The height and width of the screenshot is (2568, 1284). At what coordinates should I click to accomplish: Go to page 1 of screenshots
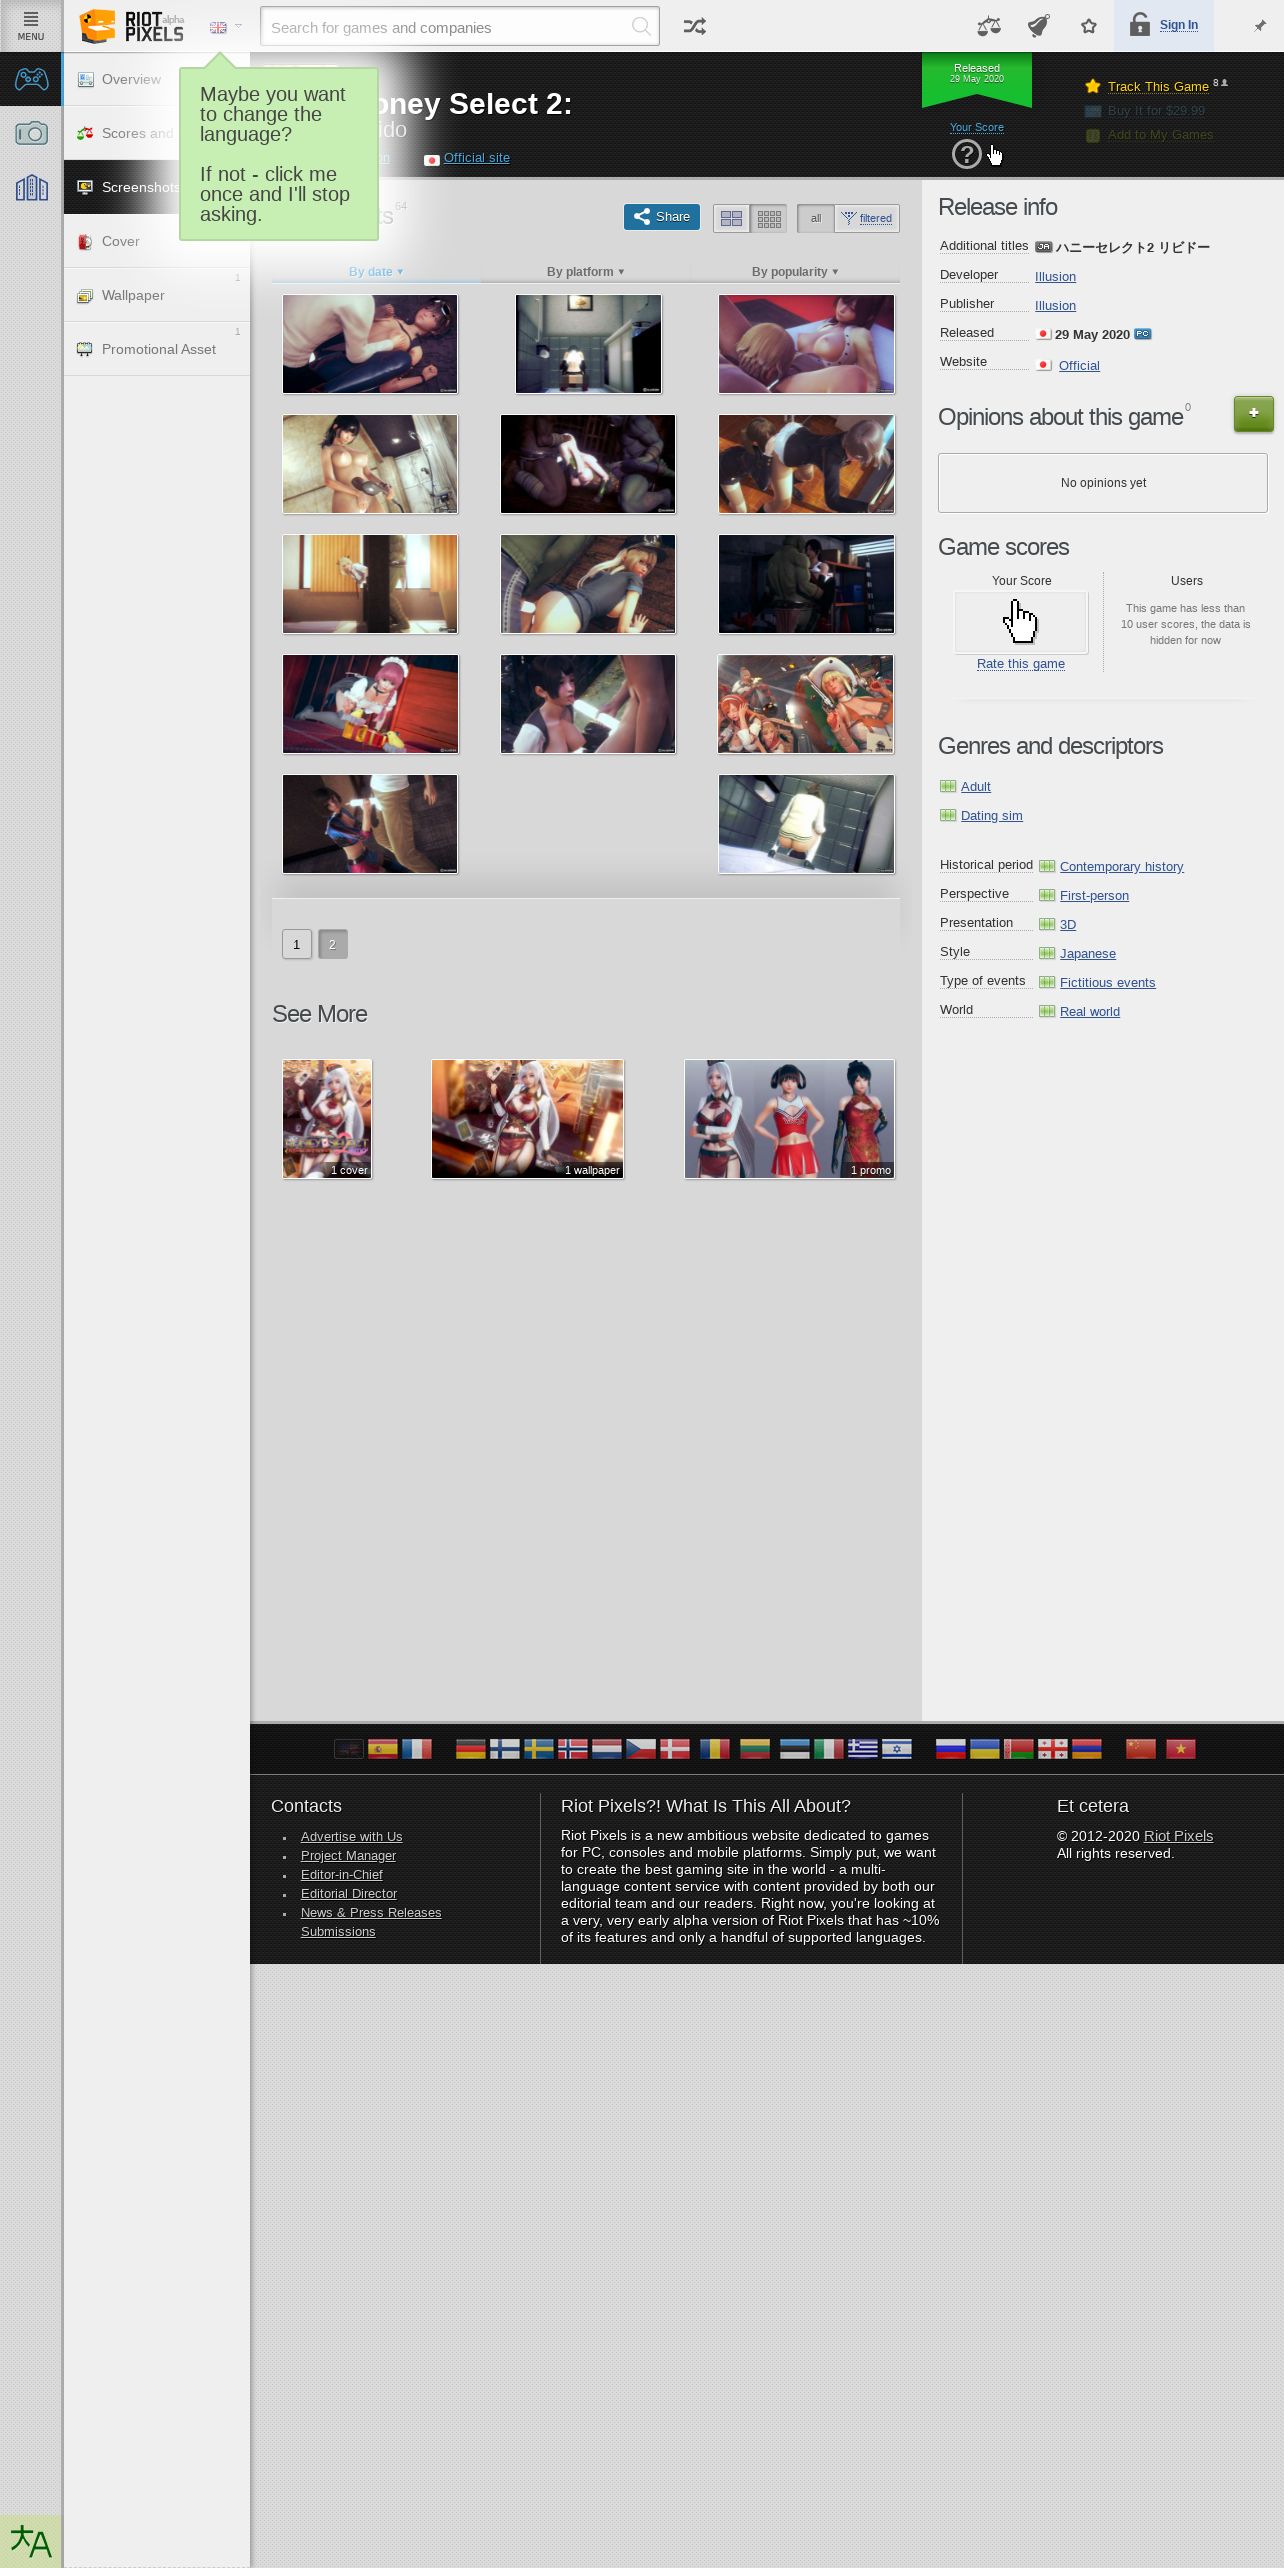(296, 944)
